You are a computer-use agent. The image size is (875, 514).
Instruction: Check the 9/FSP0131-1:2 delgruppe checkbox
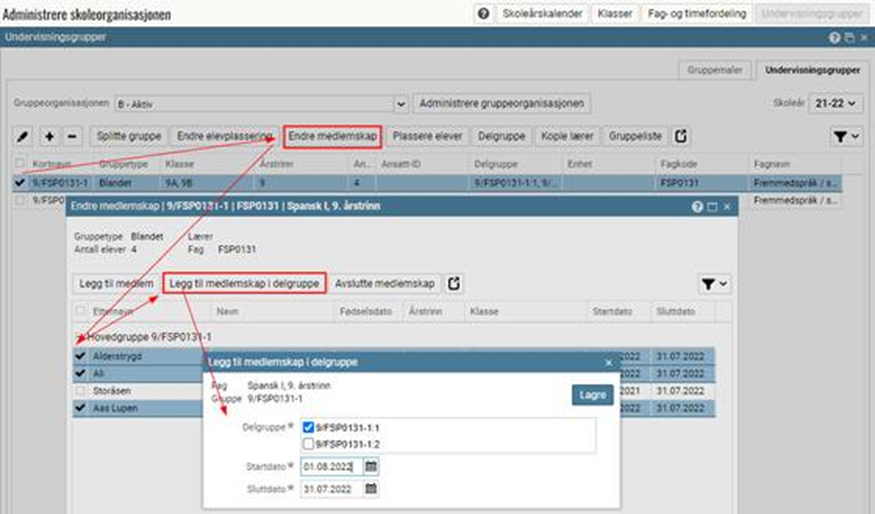pos(309,443)
